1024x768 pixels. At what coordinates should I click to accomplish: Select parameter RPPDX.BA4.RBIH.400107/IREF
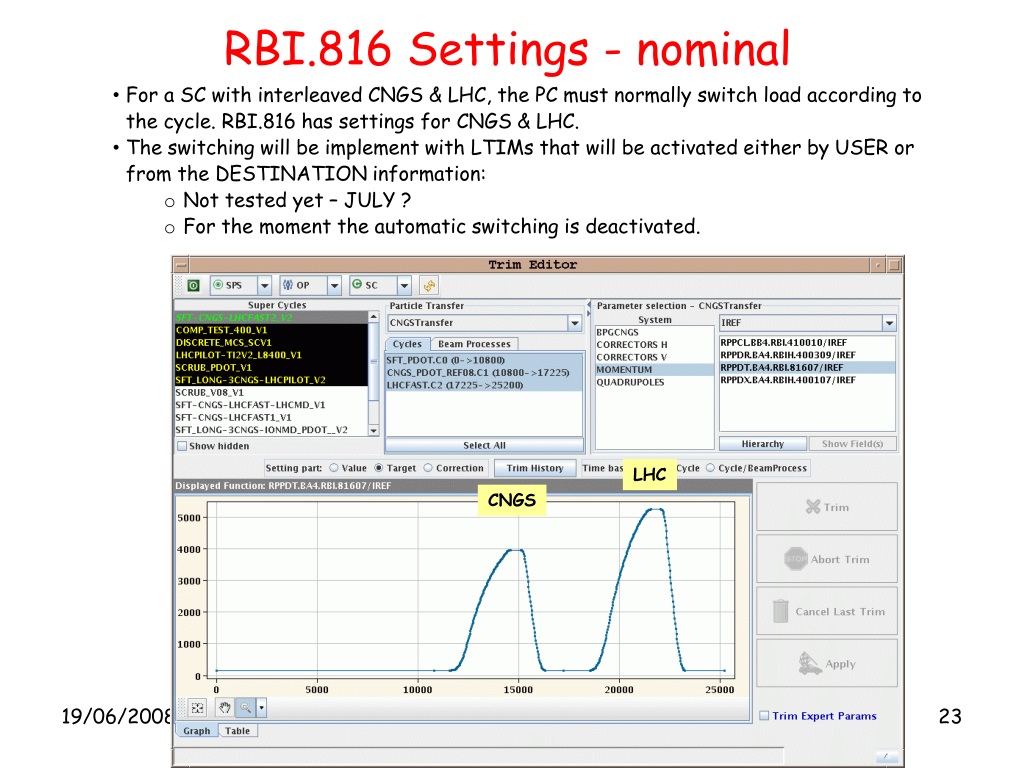807,379
